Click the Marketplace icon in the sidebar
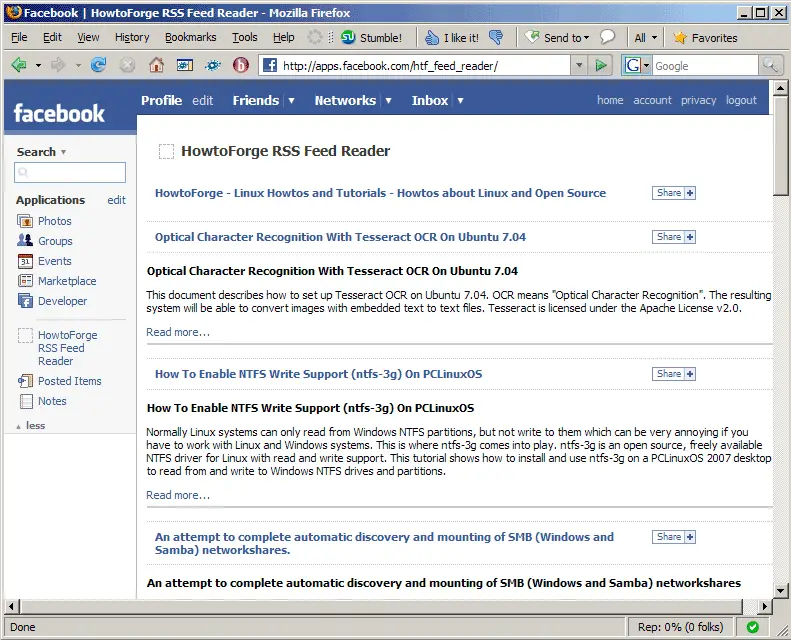This screenshot has height=640, width=791. point(25,280)
